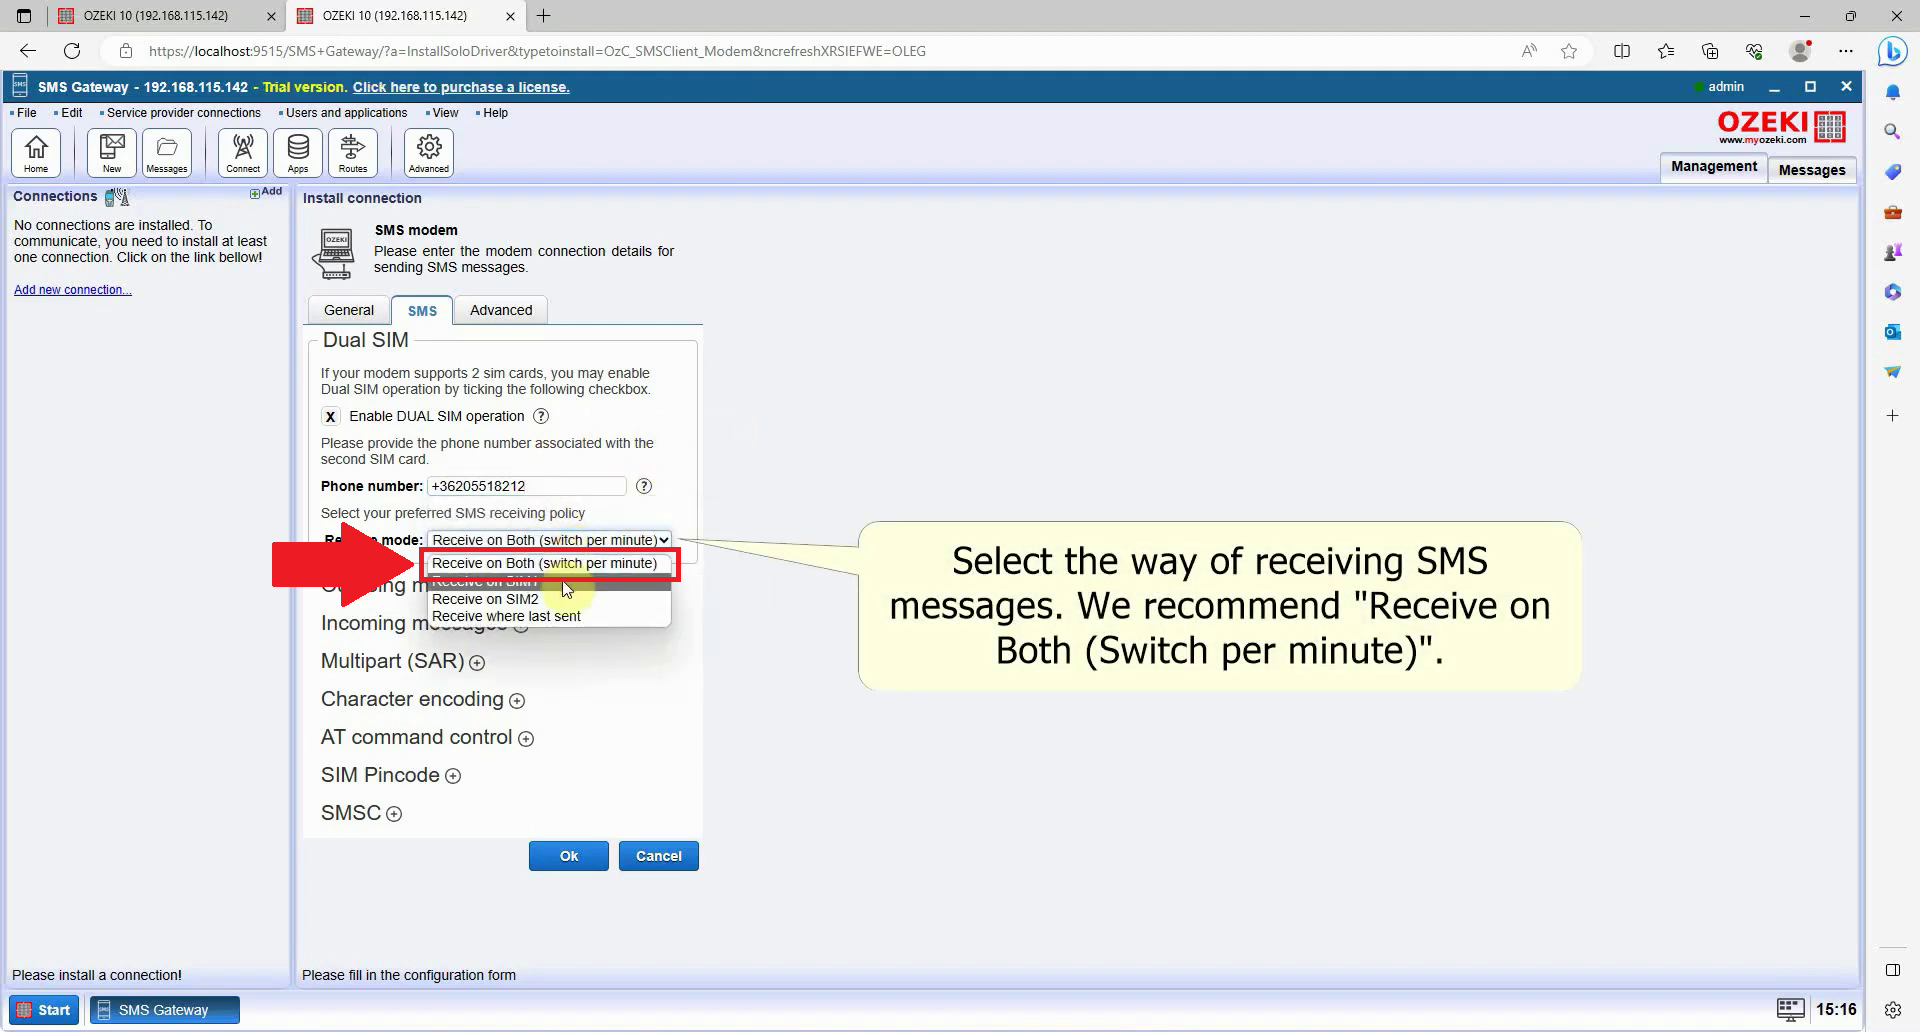Click browser back arrow
Screen dimensions: 1920x1032
[x=28, y=51]
